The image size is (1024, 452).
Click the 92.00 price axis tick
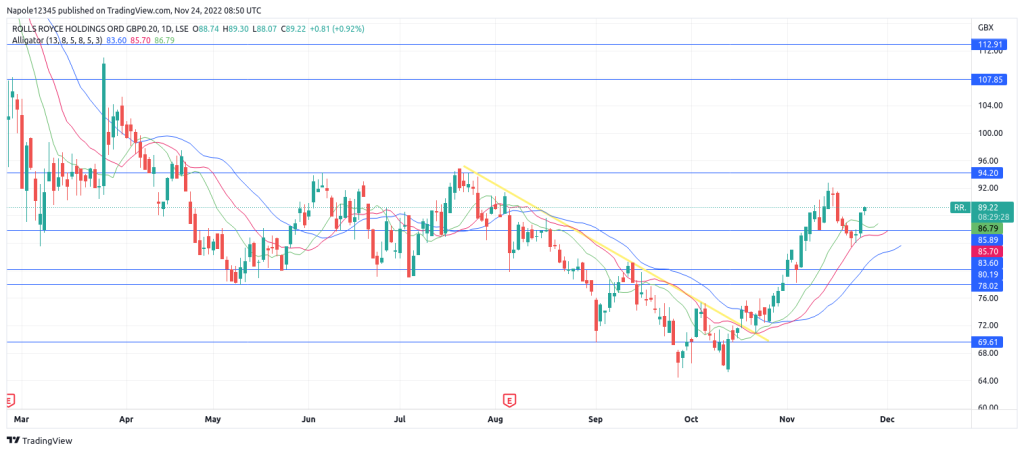coord(989,187)
